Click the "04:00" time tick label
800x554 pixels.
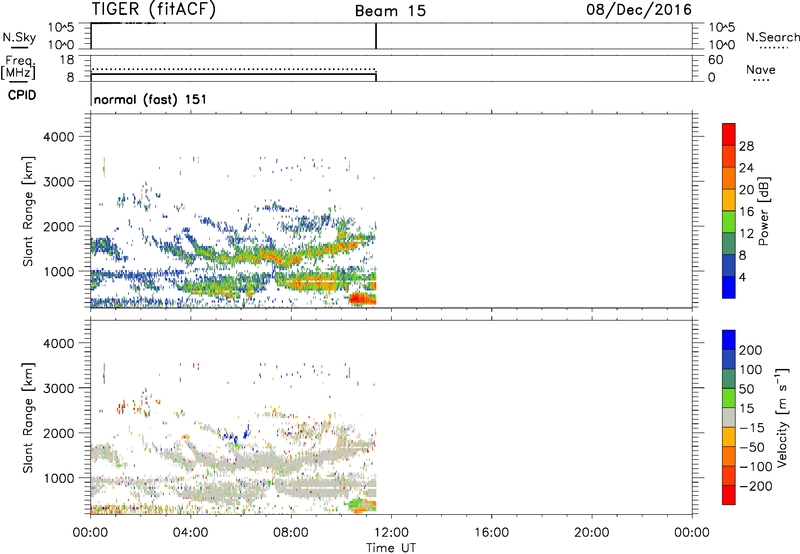tap(190, 533)
